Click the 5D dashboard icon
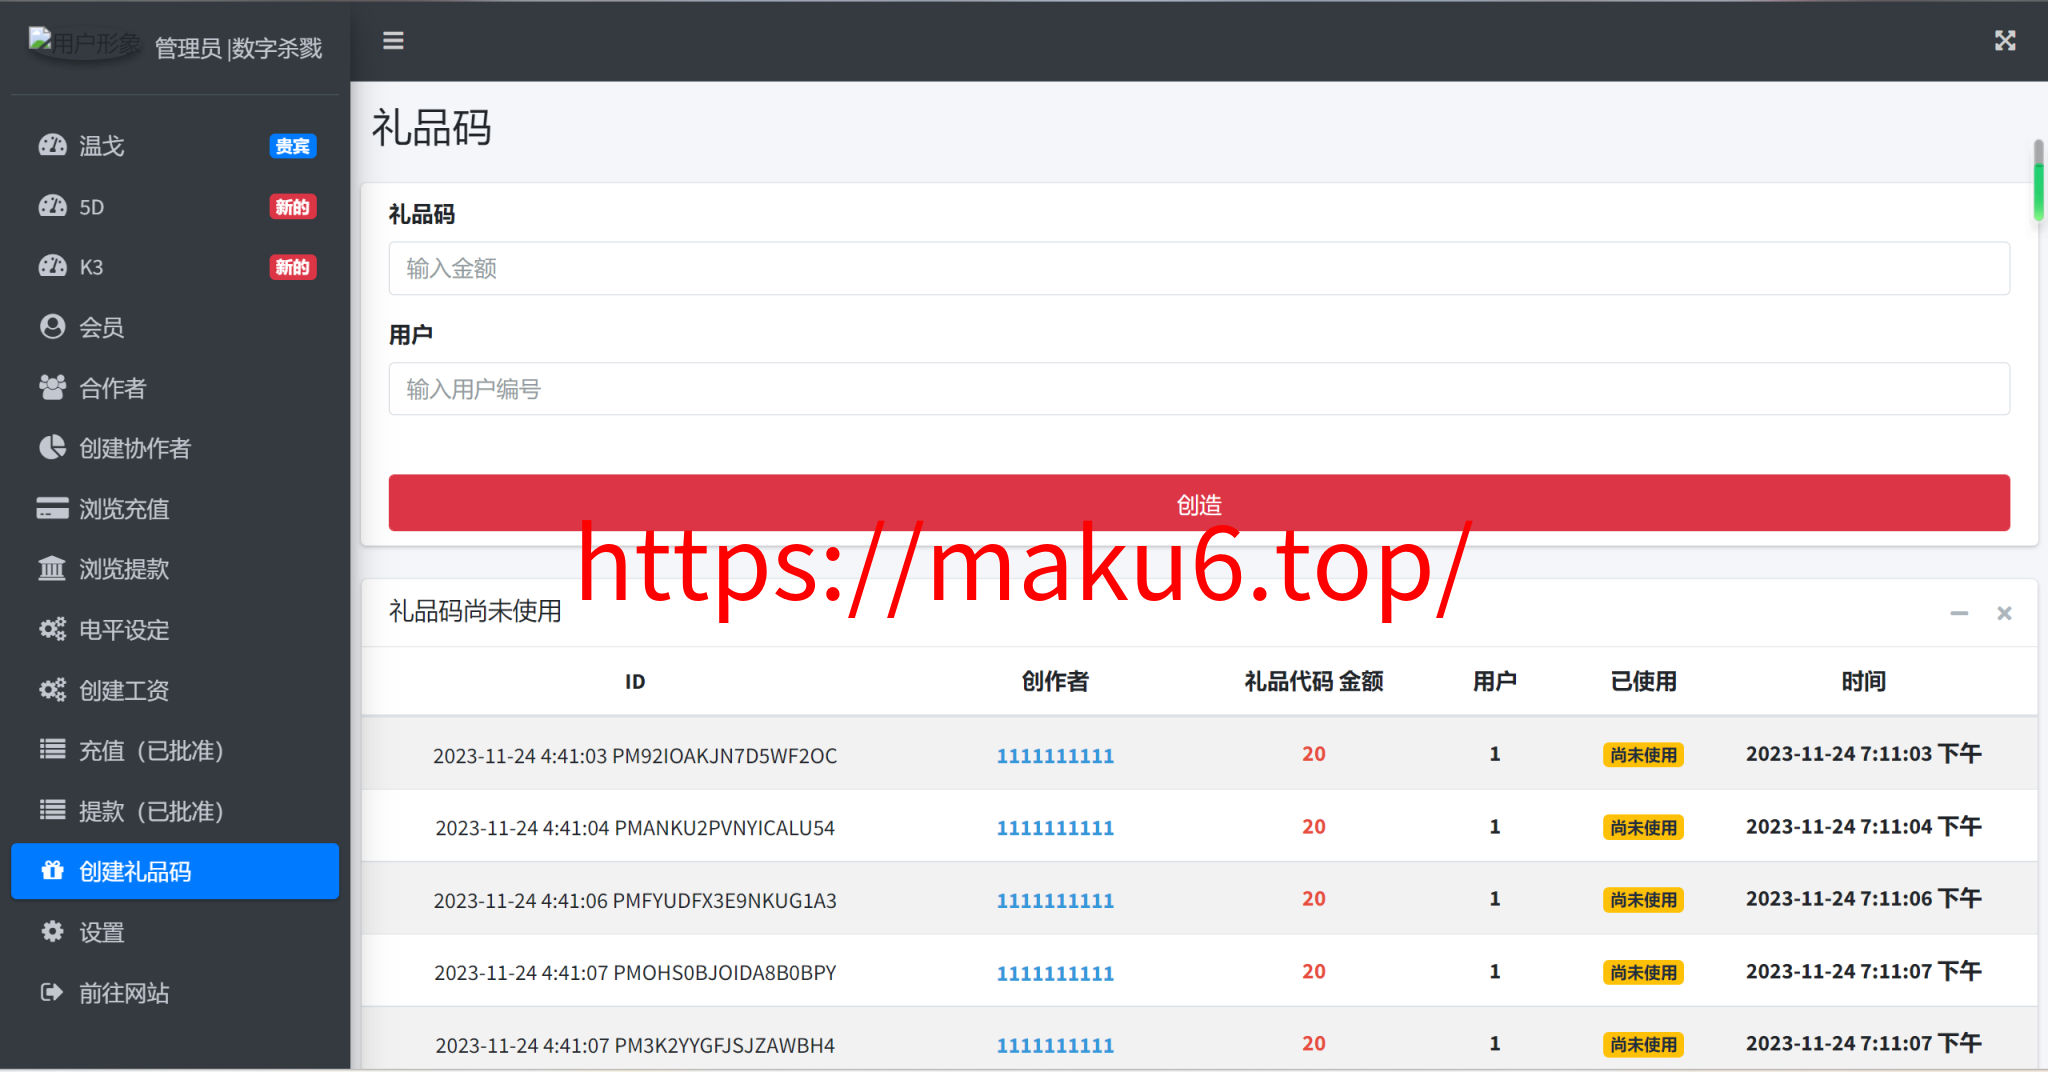This screenshot has width=2048, height=1072. 52,206
